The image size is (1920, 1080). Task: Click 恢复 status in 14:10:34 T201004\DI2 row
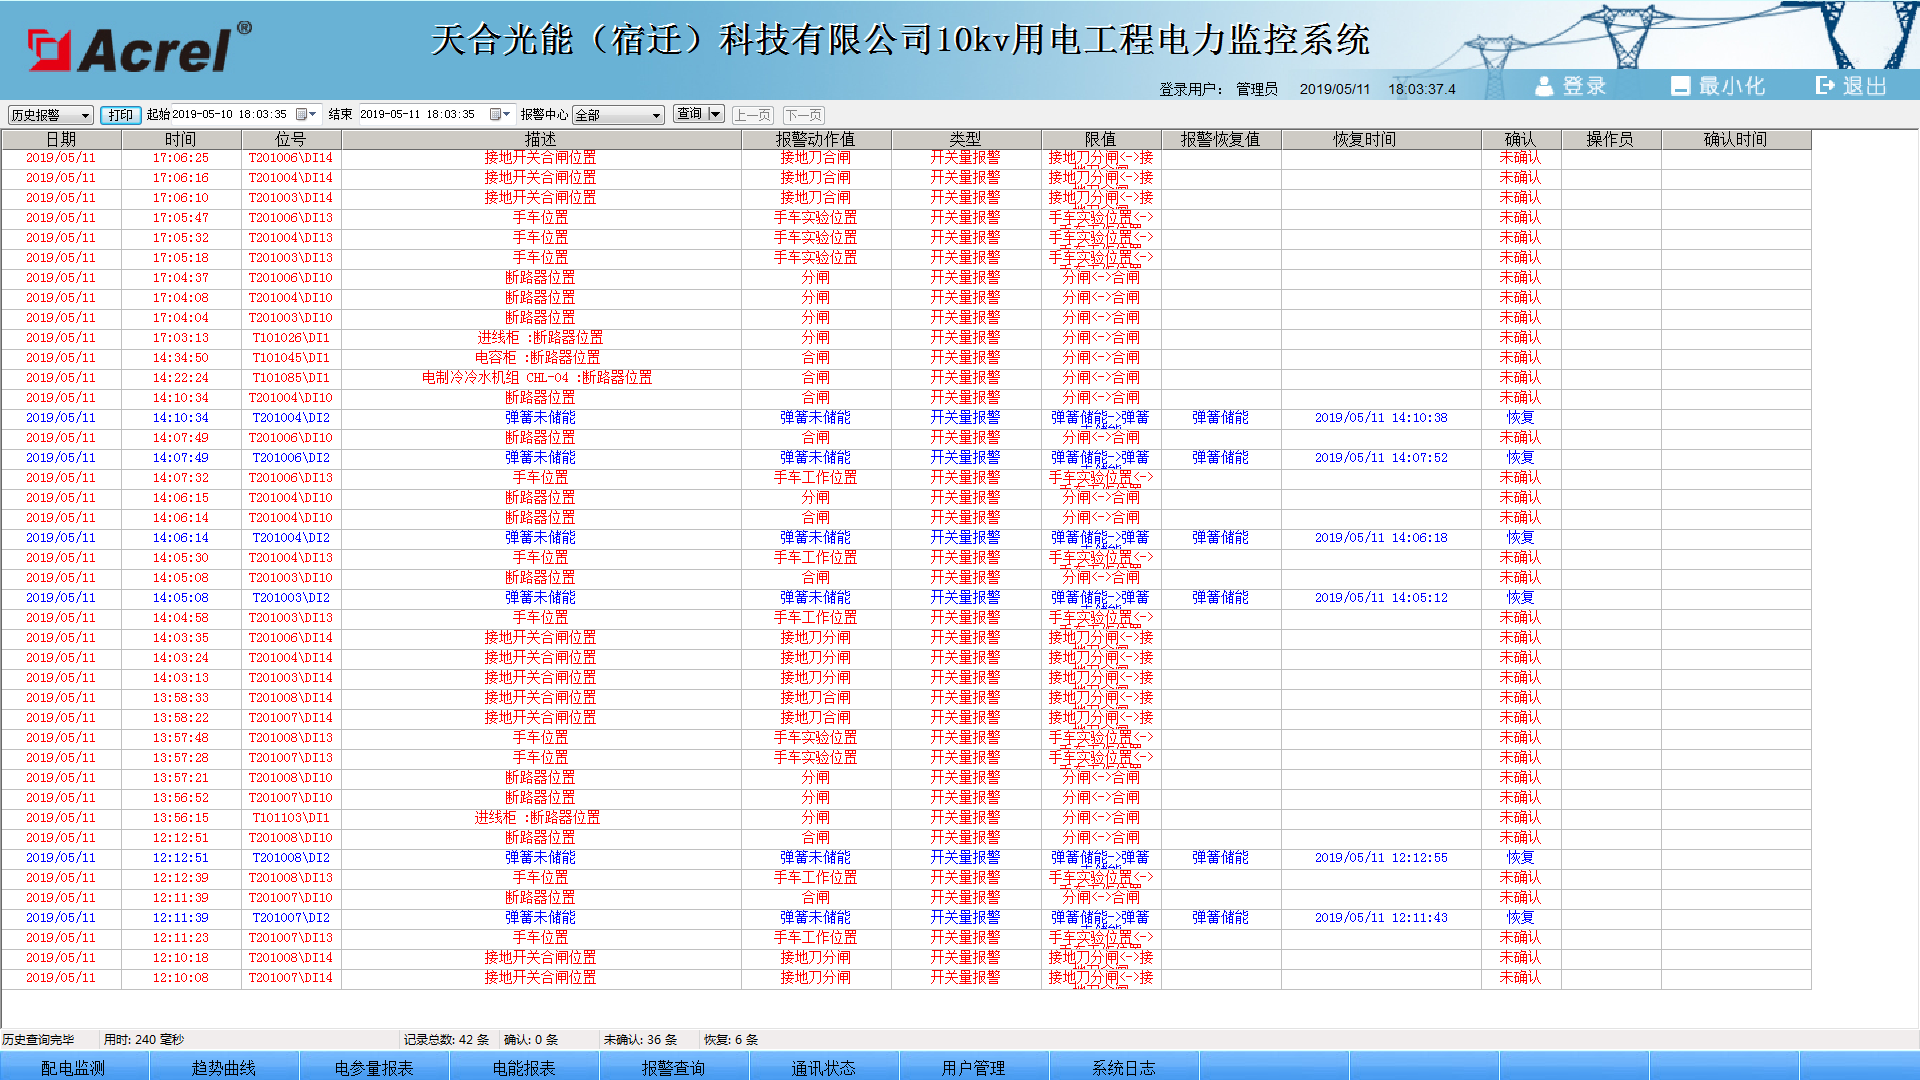[1521, 418]
